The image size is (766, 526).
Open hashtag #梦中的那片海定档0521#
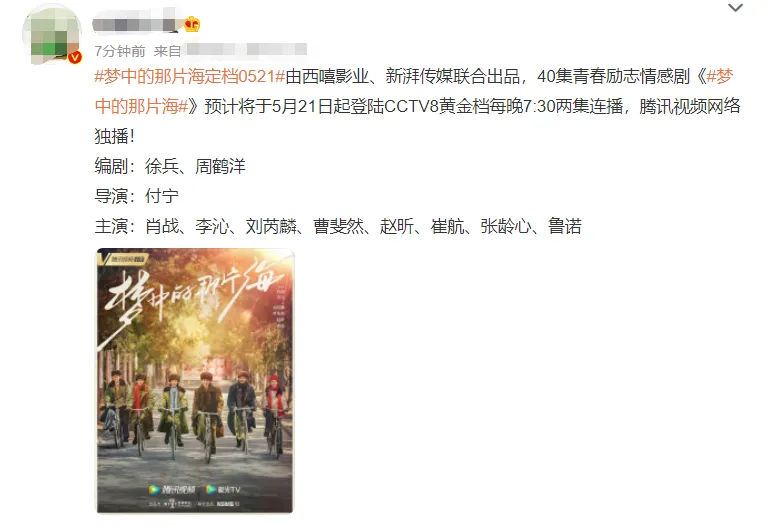[x=190, y=76]
